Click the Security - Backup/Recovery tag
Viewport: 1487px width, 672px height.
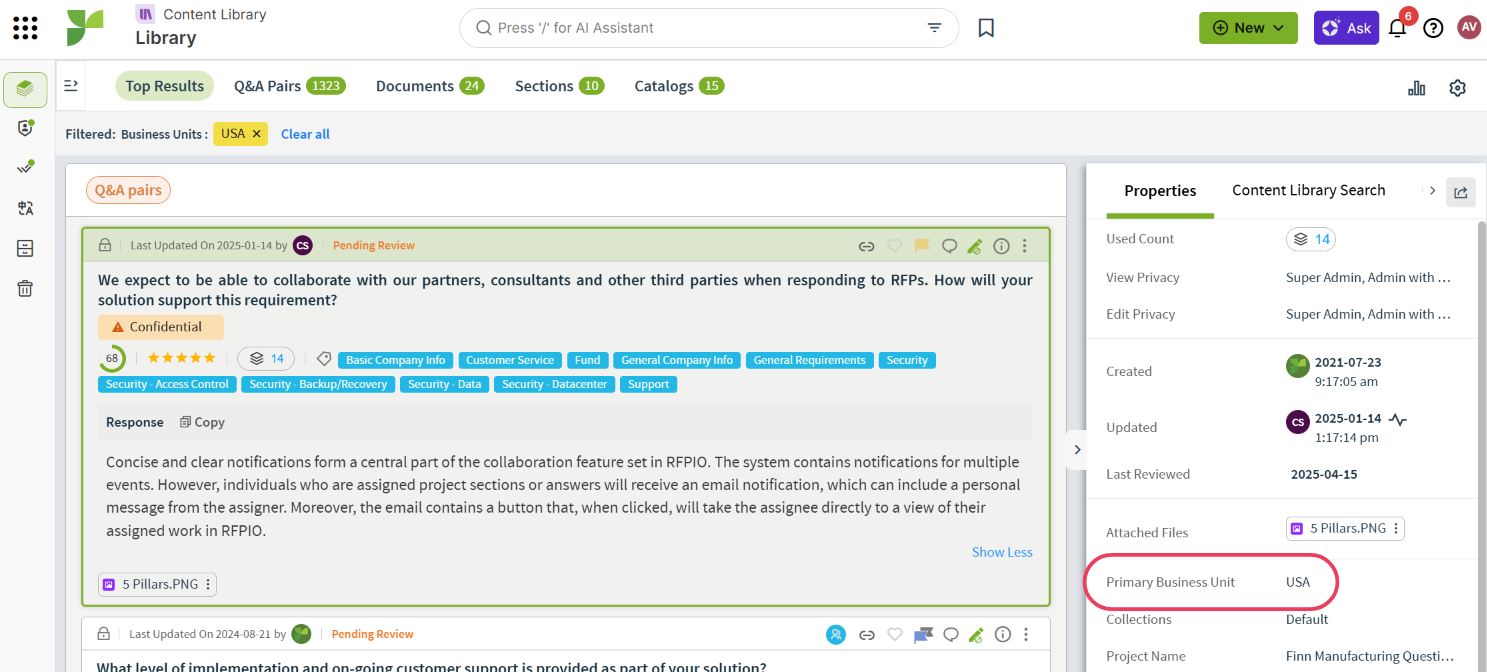click(x=318, y=384)
